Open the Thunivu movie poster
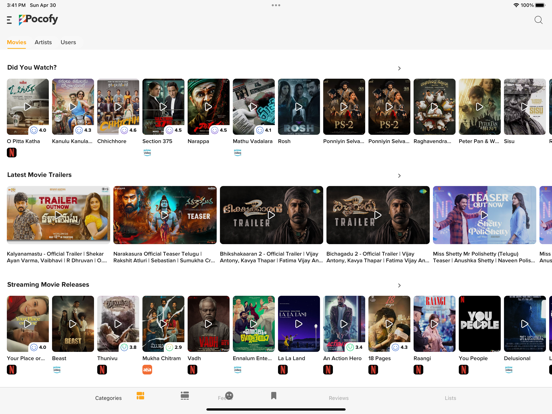Image resolution: width=552 pixels, height=414 pixels. [x=118, y=324]
